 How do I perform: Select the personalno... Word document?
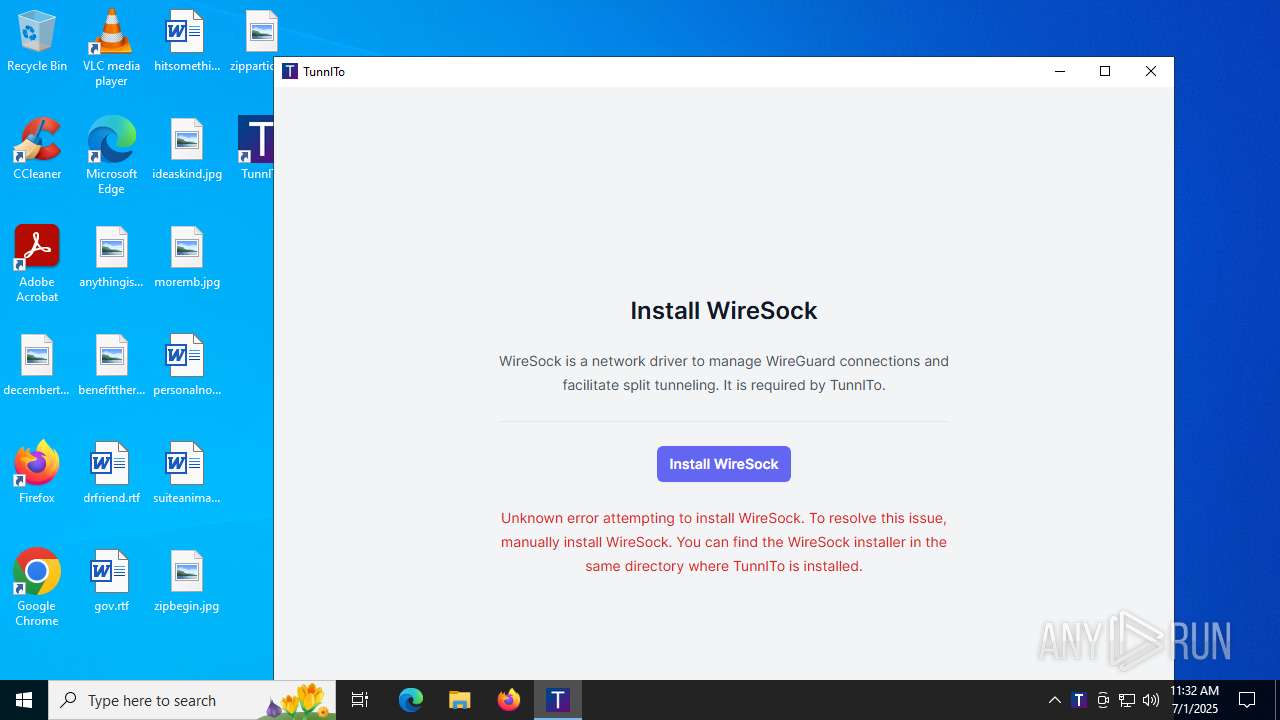187,365
